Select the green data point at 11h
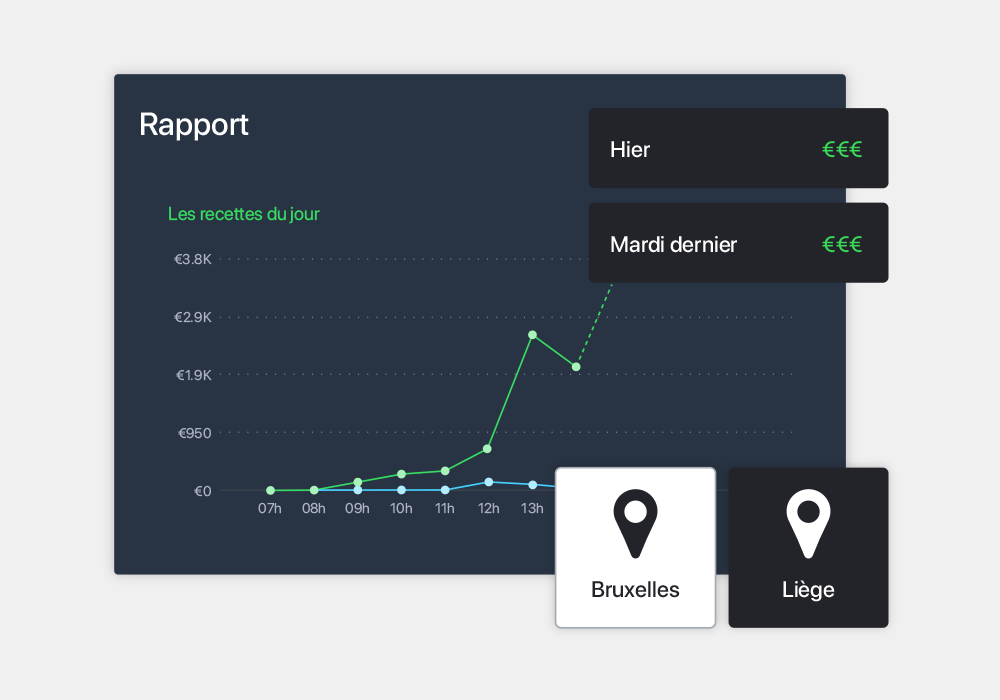This screenshot has height=700, width=1000. 445,471
